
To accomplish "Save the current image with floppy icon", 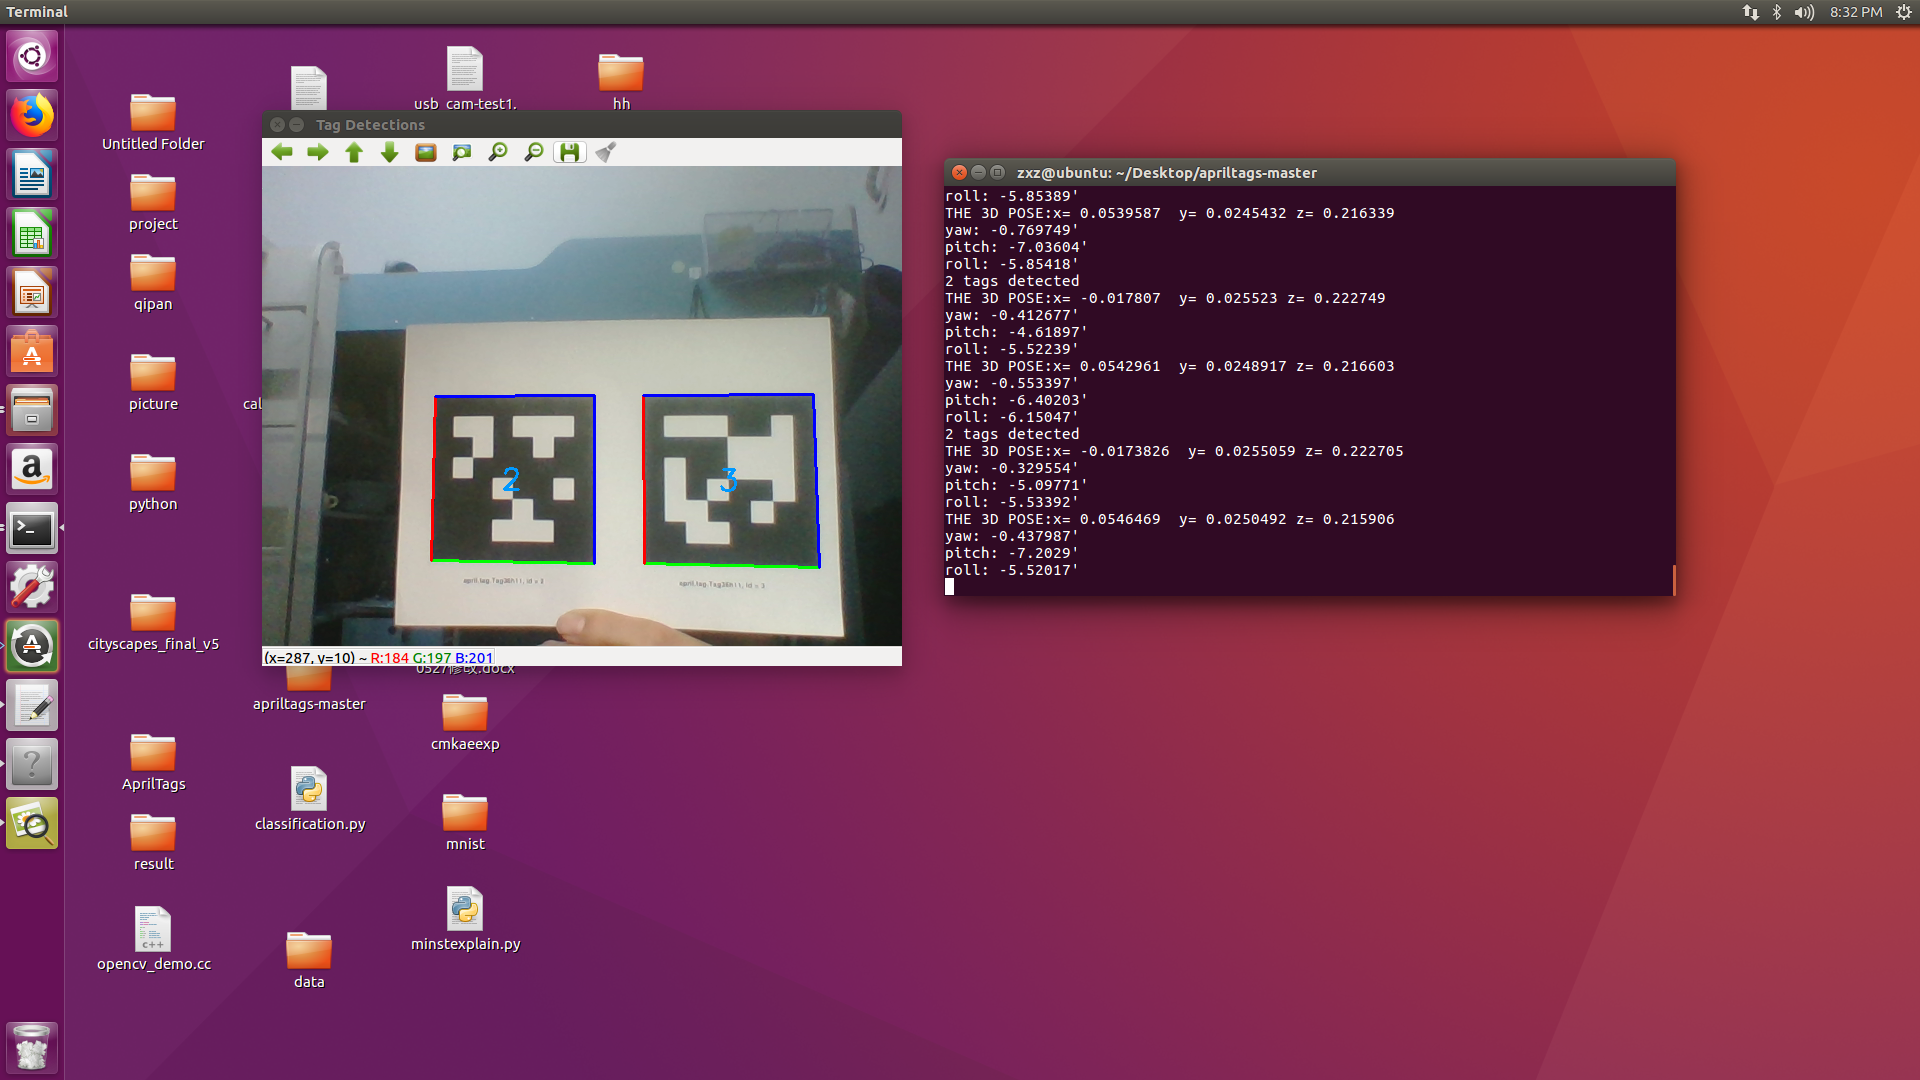I will click(569, 152).
